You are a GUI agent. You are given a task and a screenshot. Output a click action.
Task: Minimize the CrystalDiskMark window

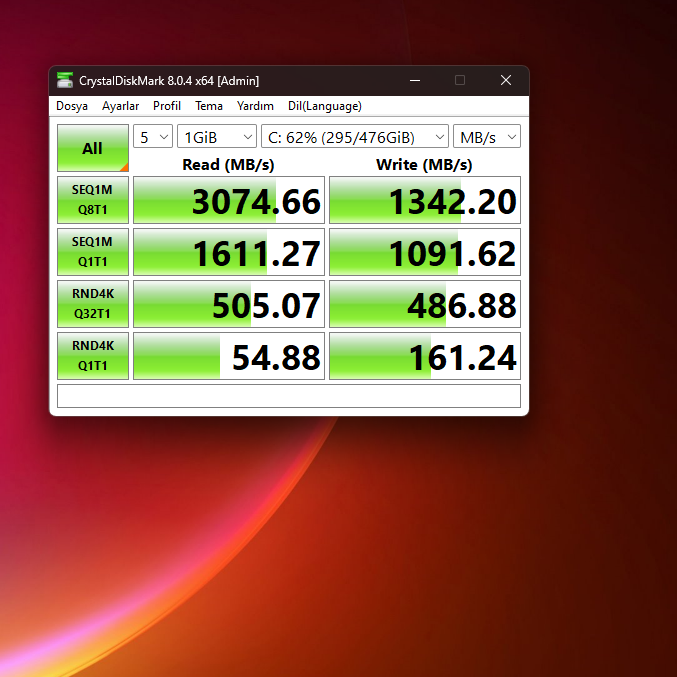point(415,80)
